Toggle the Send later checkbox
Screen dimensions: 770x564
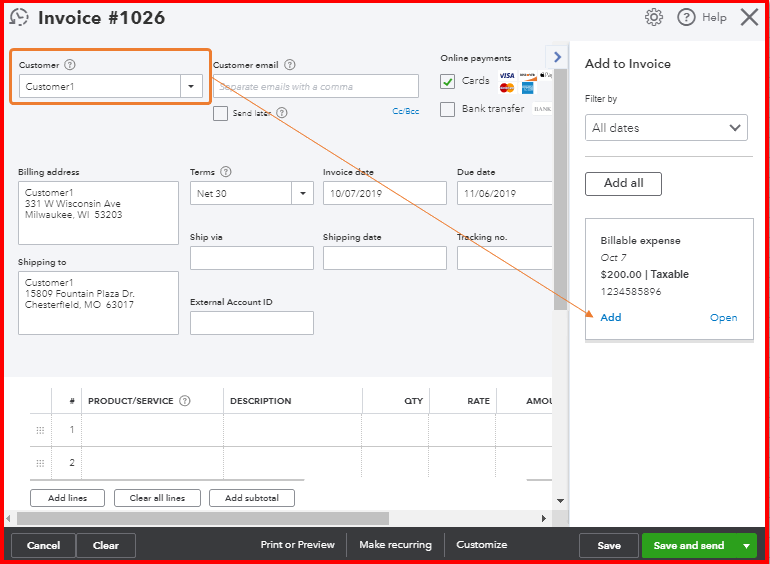tap(220, 113)
